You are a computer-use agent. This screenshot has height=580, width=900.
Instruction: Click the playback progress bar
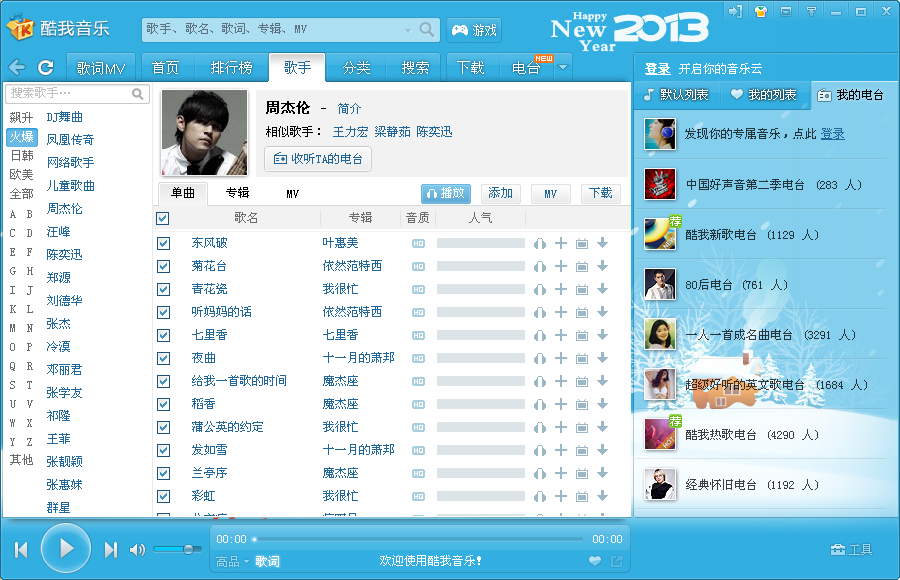418,539
